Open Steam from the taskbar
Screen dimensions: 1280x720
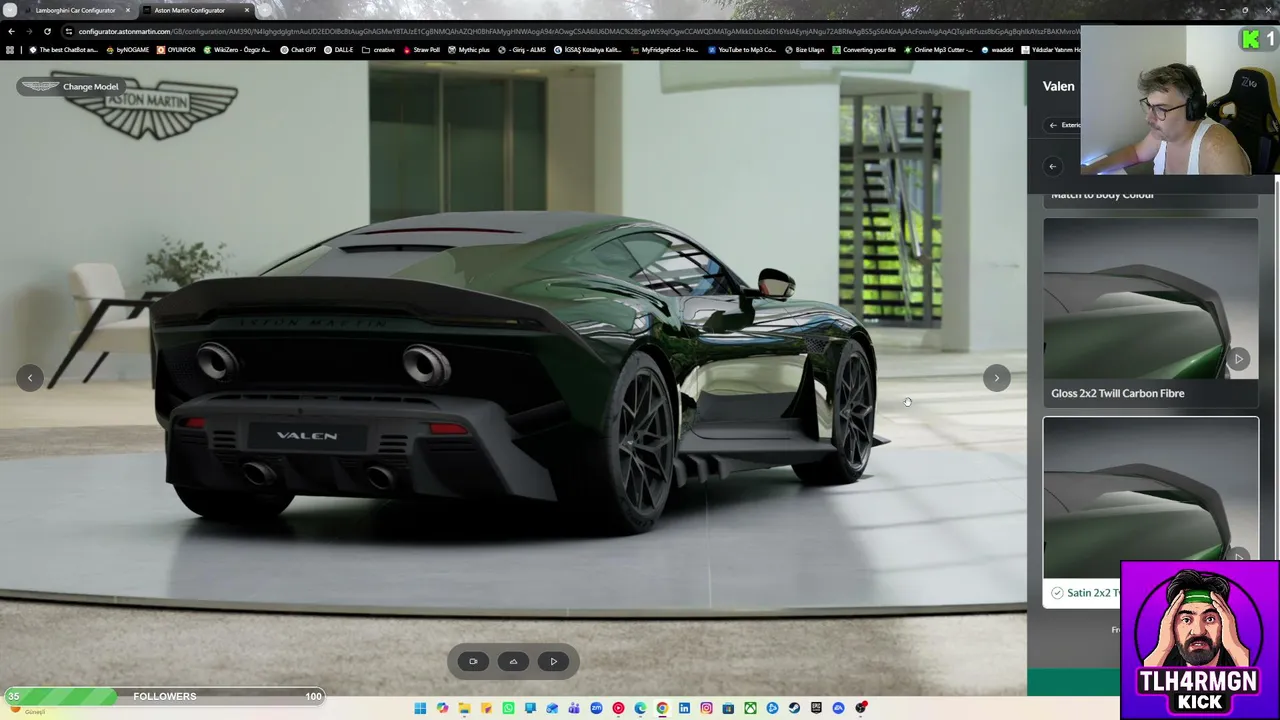[x=794, y=708]
